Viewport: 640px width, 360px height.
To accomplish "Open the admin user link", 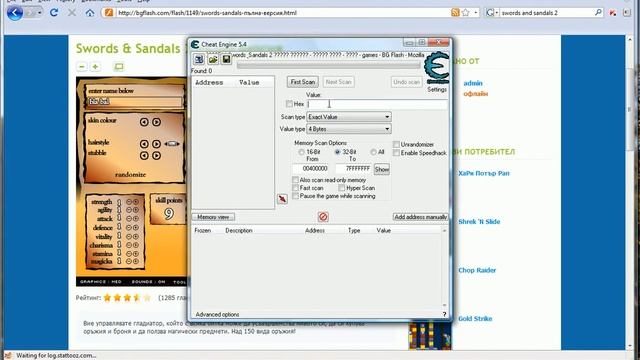I will [473, 83].
